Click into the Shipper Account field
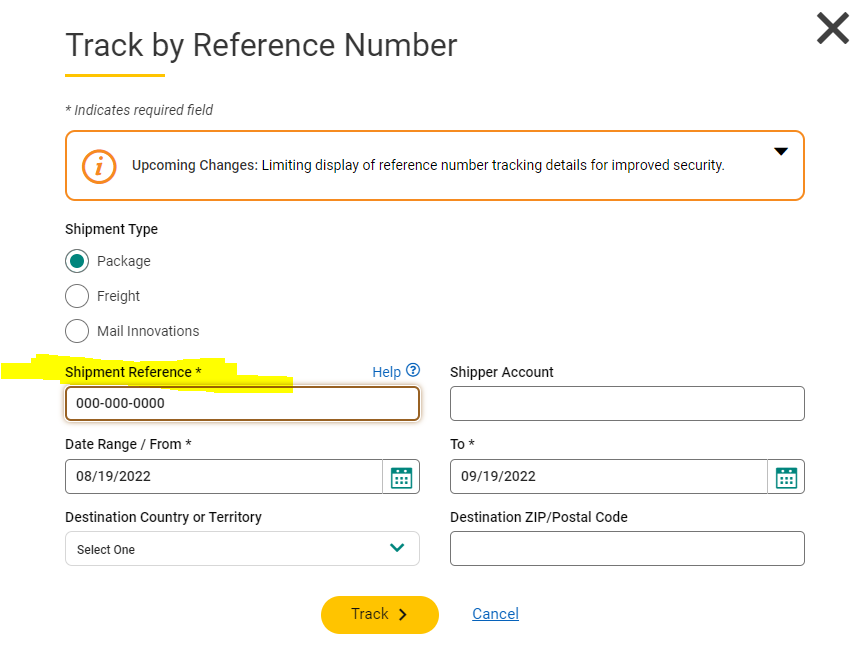This screenshot has height=655, width=864. (x=627, y=404)
